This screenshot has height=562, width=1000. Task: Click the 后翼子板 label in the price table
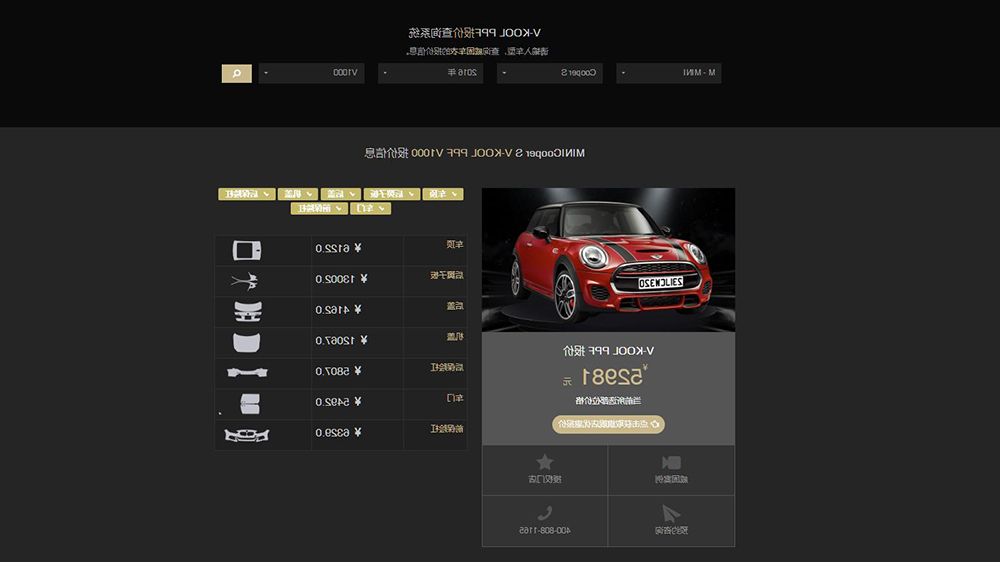click(x=447, y=276)
